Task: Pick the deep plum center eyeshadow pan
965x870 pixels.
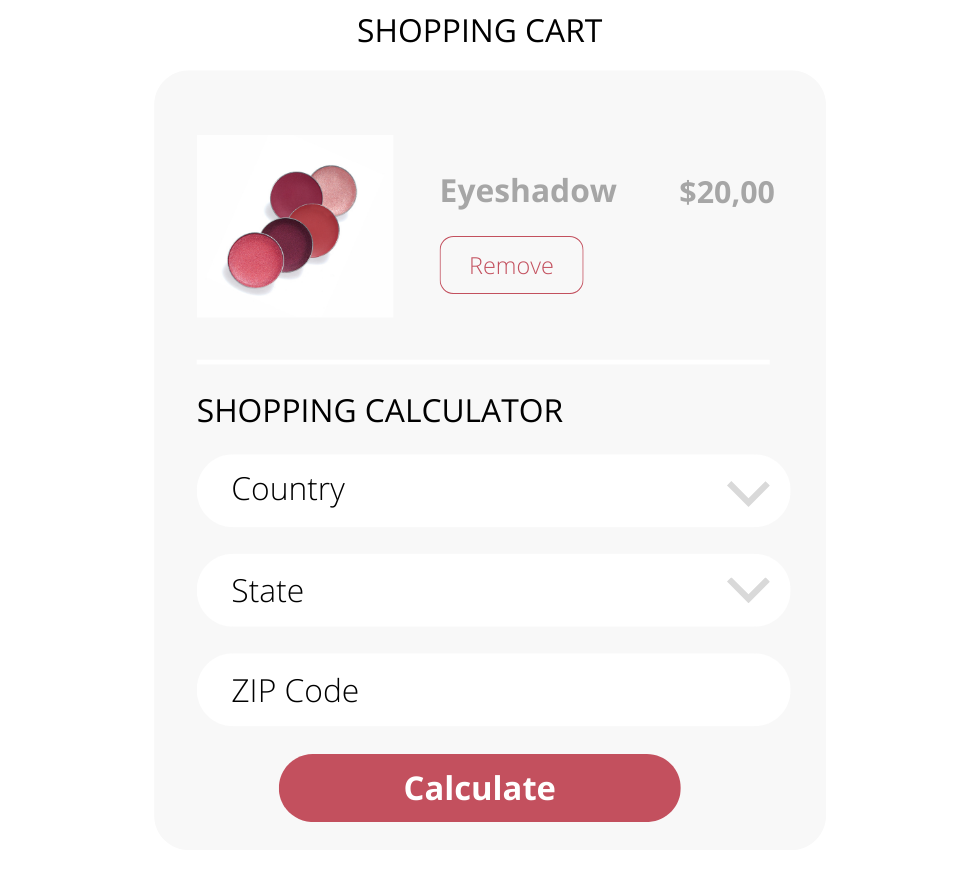Action: [x=285, y=243]
